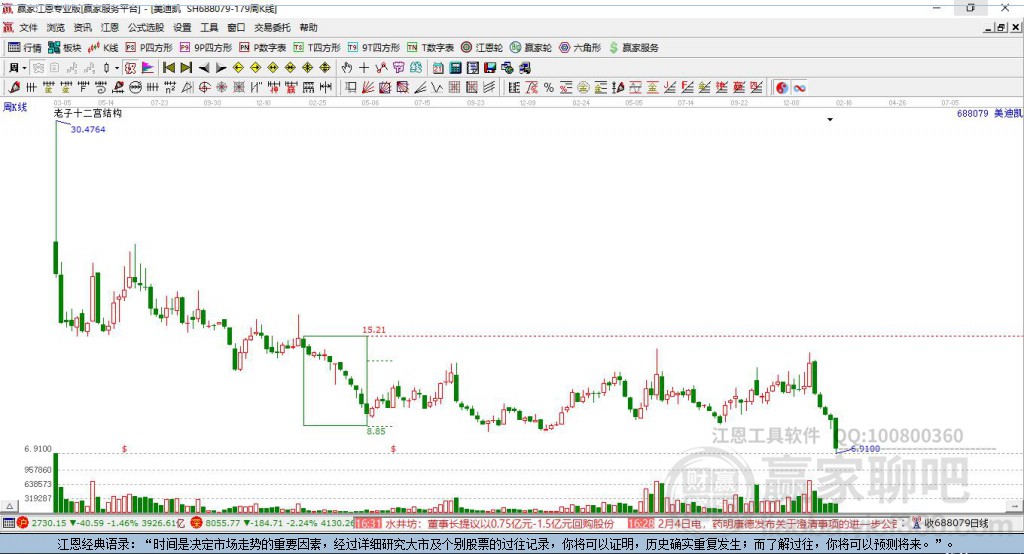Open the T四方形 time square
The height and width of the screenshot is (554, 1024).
(317, 48)
